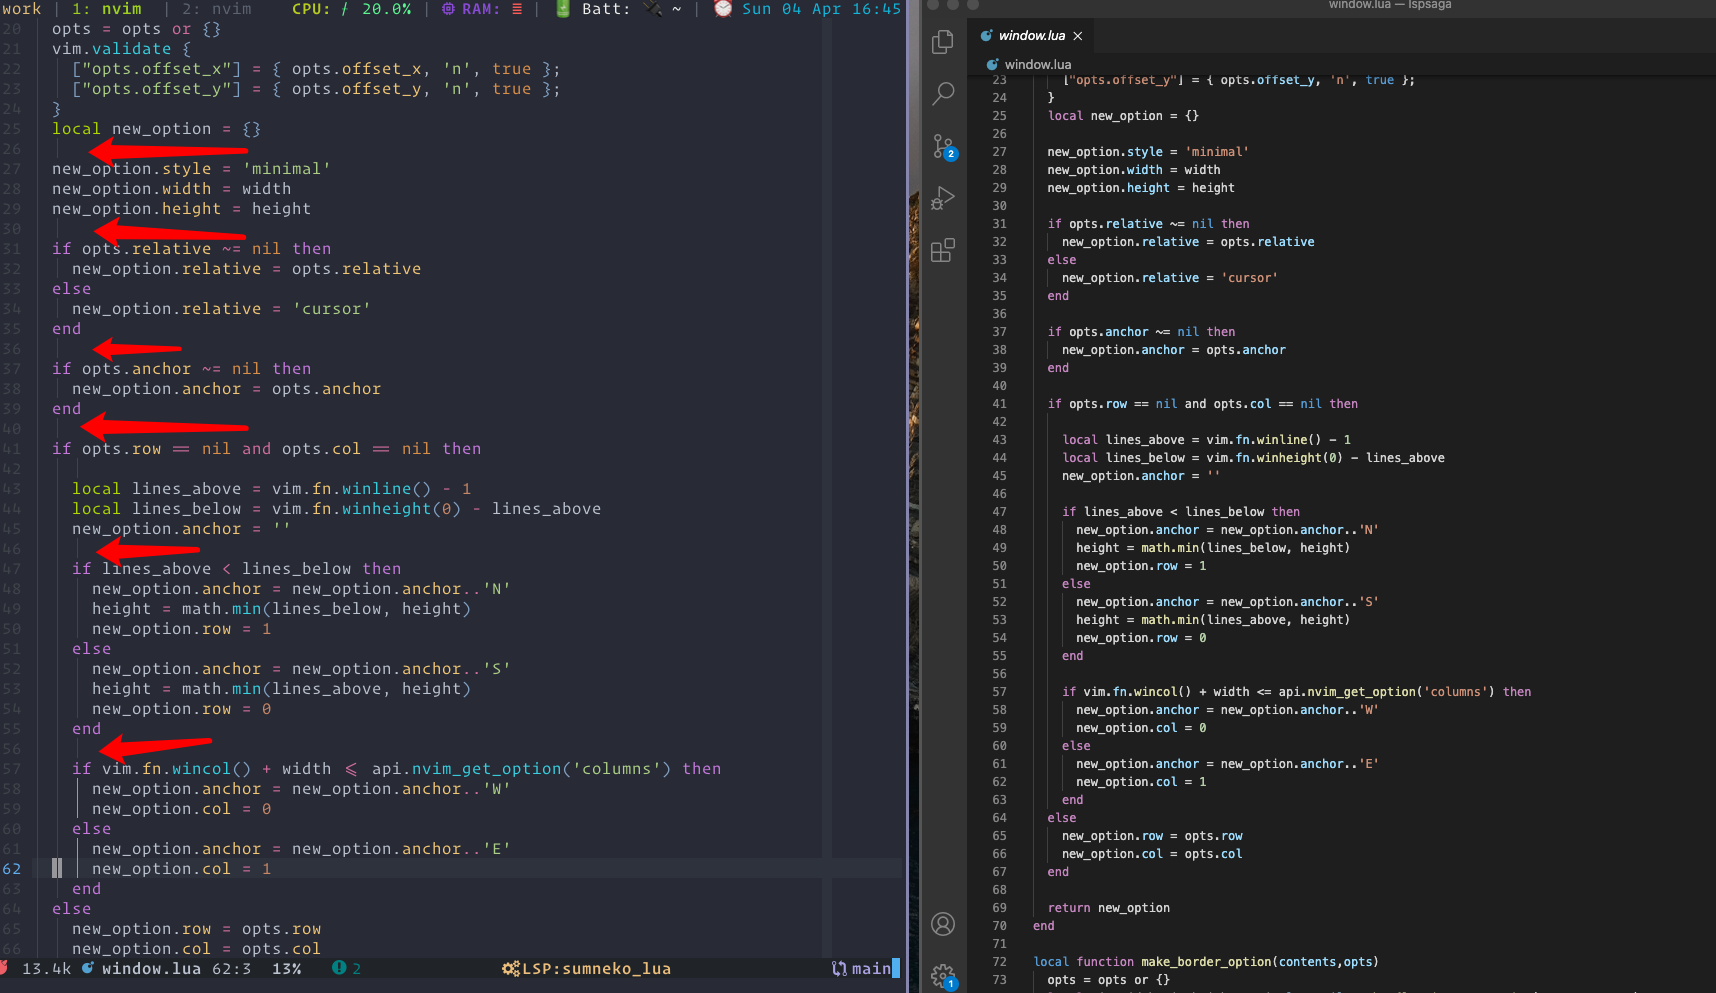Click the Accounts icon in the activity bar

[x=942, y=924]
